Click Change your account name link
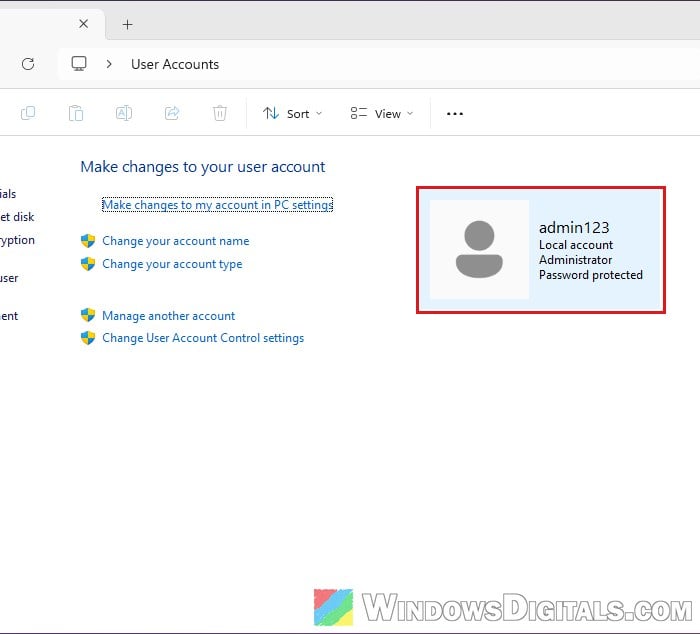Image resolution: width=700 pixels, height=634 pixels. [x=175, y=241]
